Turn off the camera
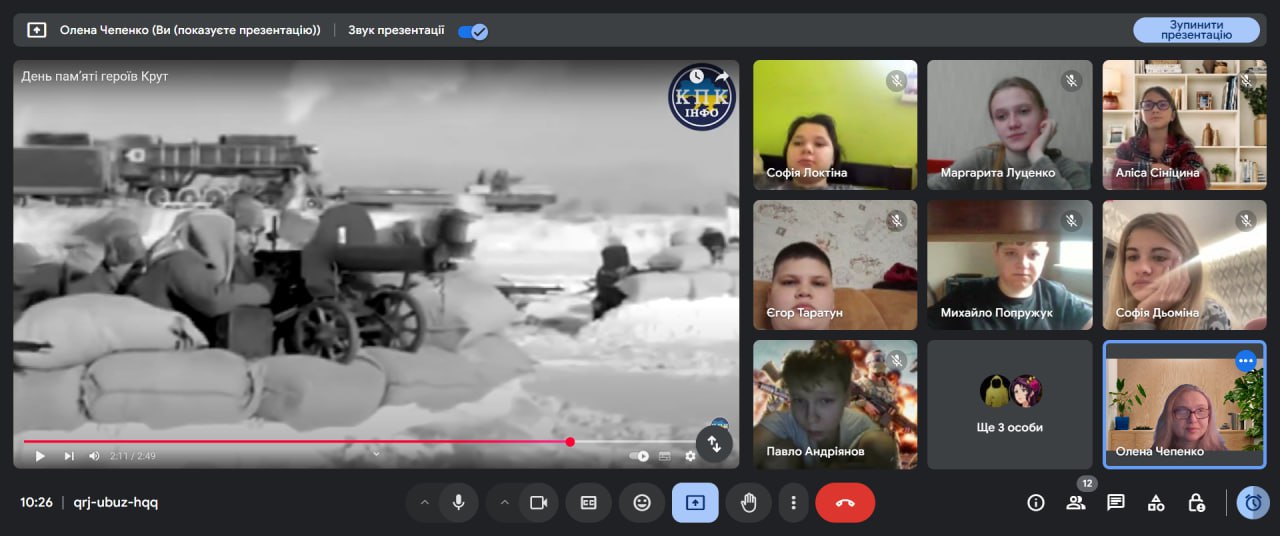Screen dimensions: 1280x536 point(538,503)
